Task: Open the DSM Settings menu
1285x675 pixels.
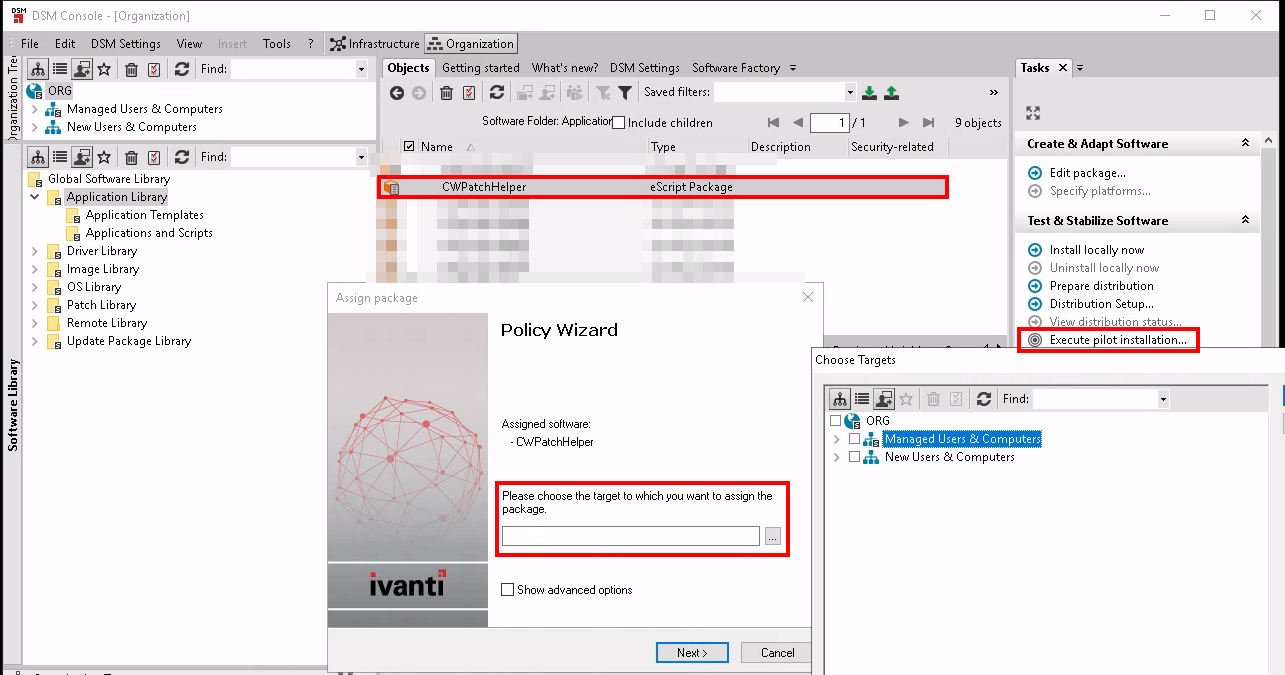Action: pos(126,44)
